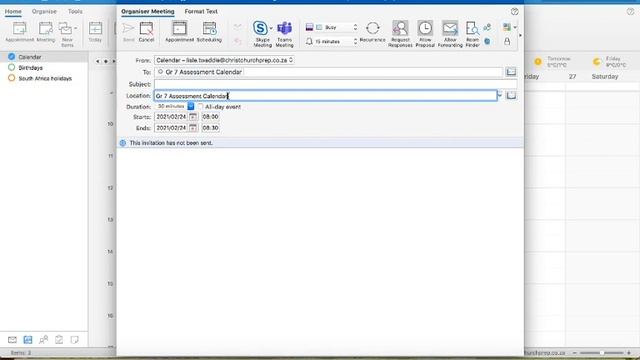Click the Location input field

326,96
